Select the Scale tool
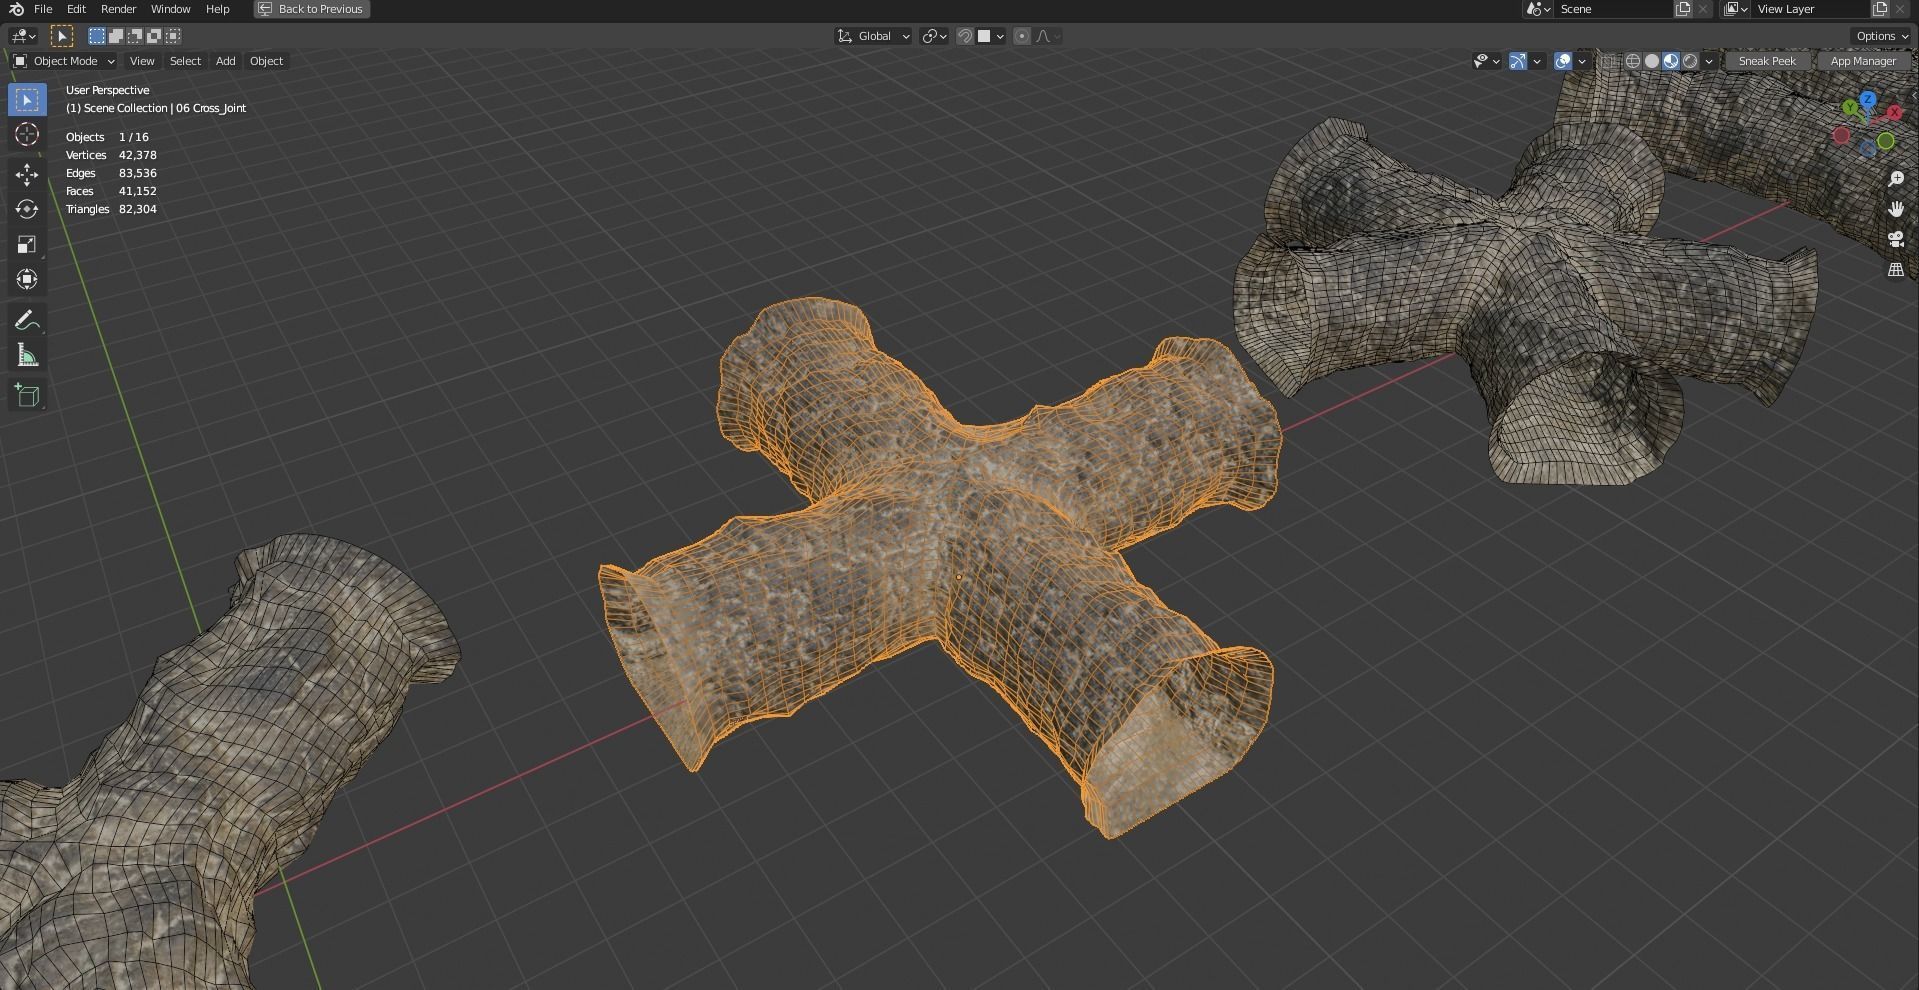This screenshot has width=1919, height=990. (27, 244)
